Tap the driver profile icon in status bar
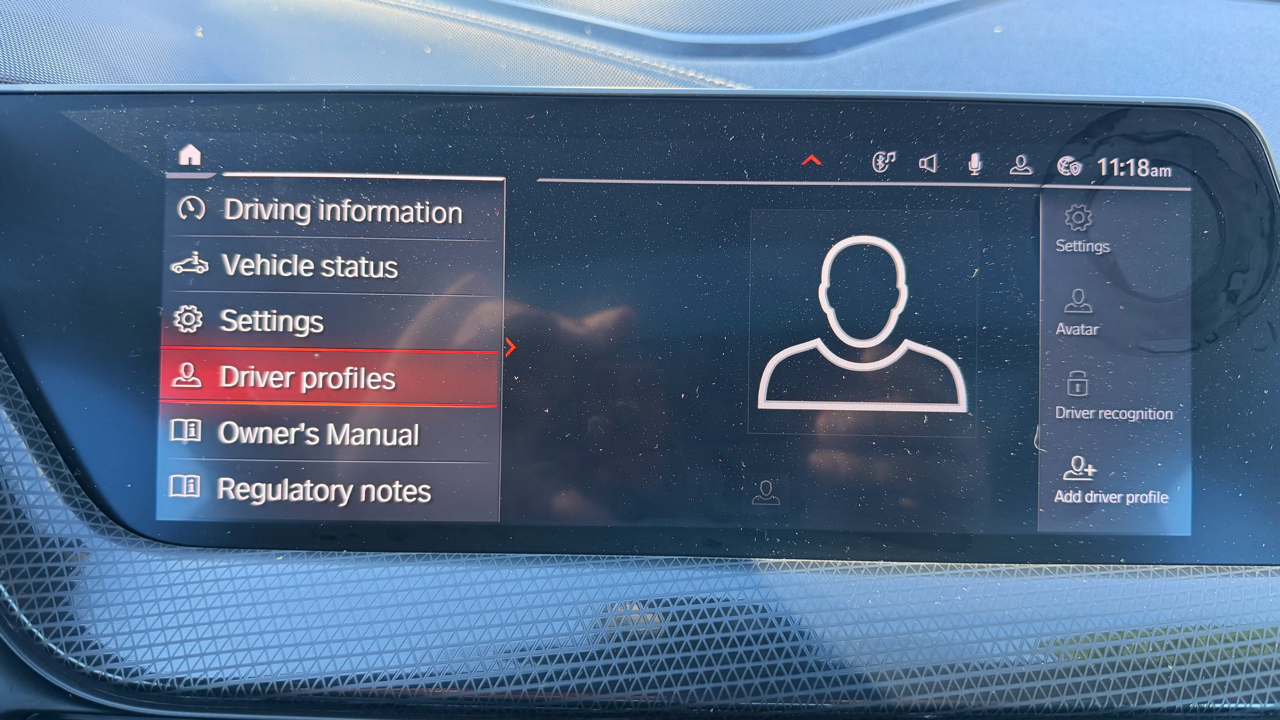 click(1020, 165)
